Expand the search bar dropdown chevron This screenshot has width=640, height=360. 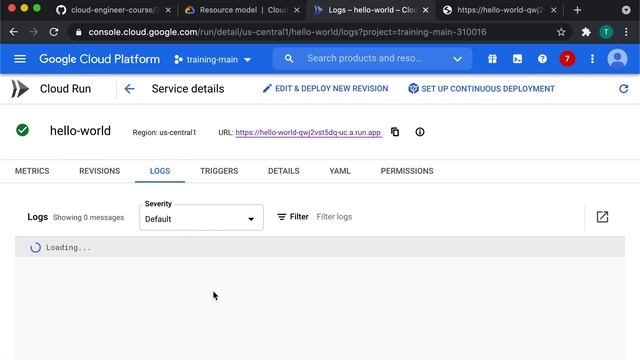point(458,59)
